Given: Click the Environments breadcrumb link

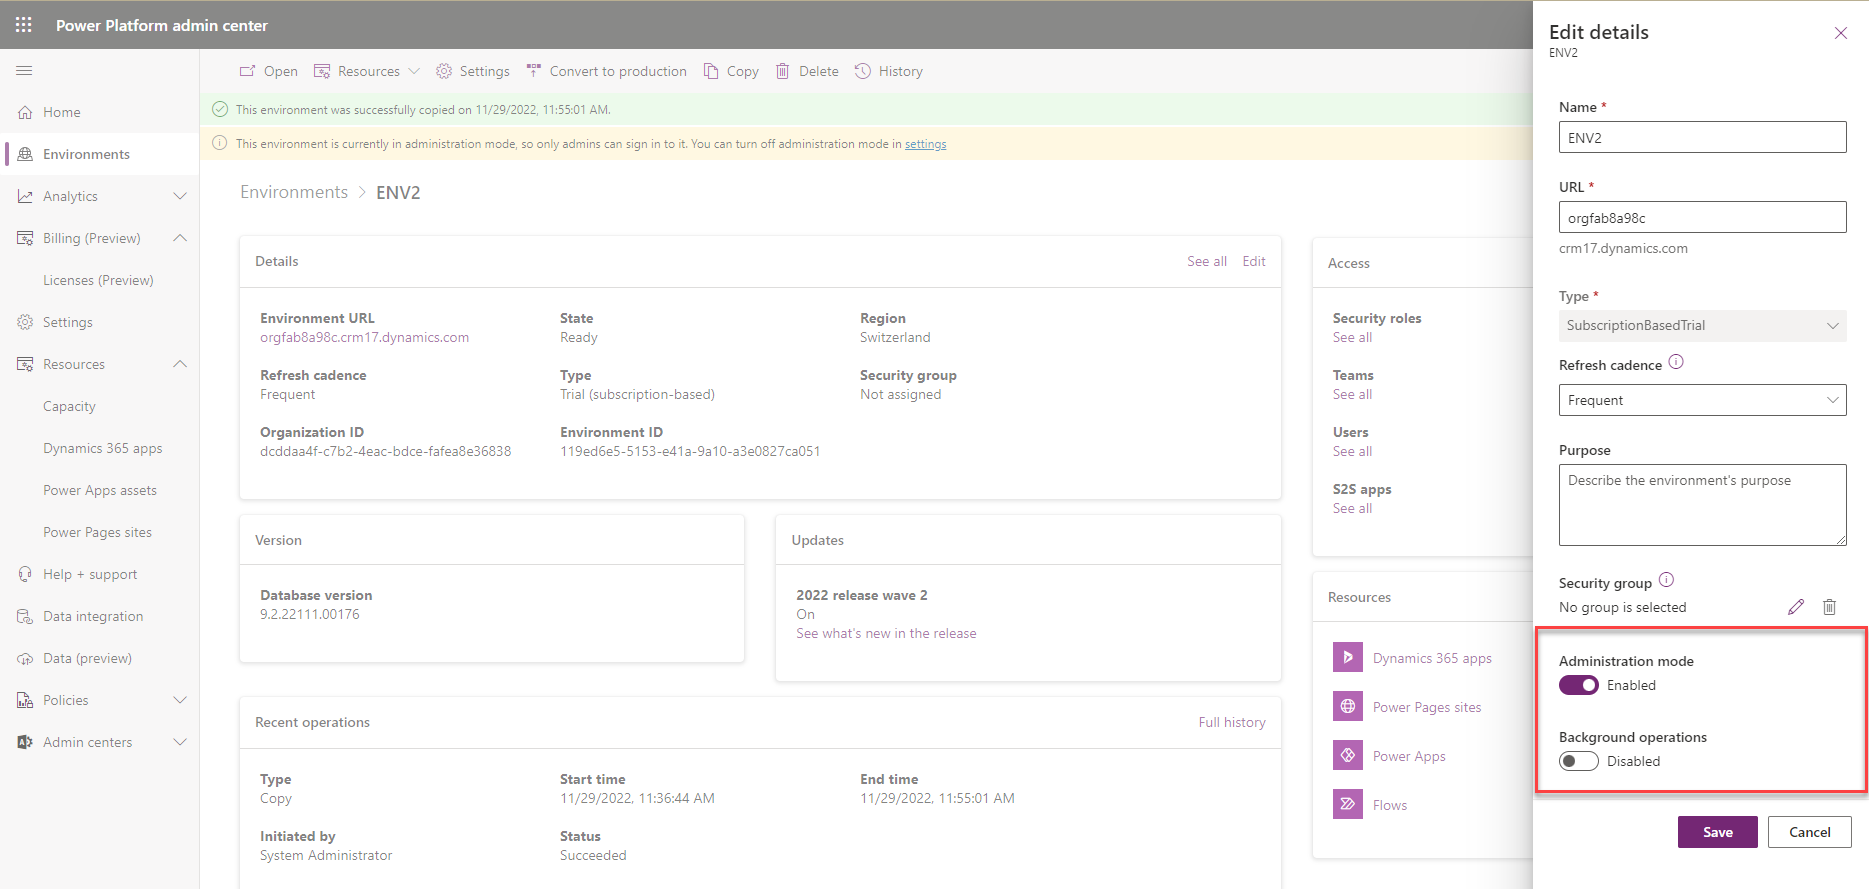Looking at the screenshot, I should [294, 192].
